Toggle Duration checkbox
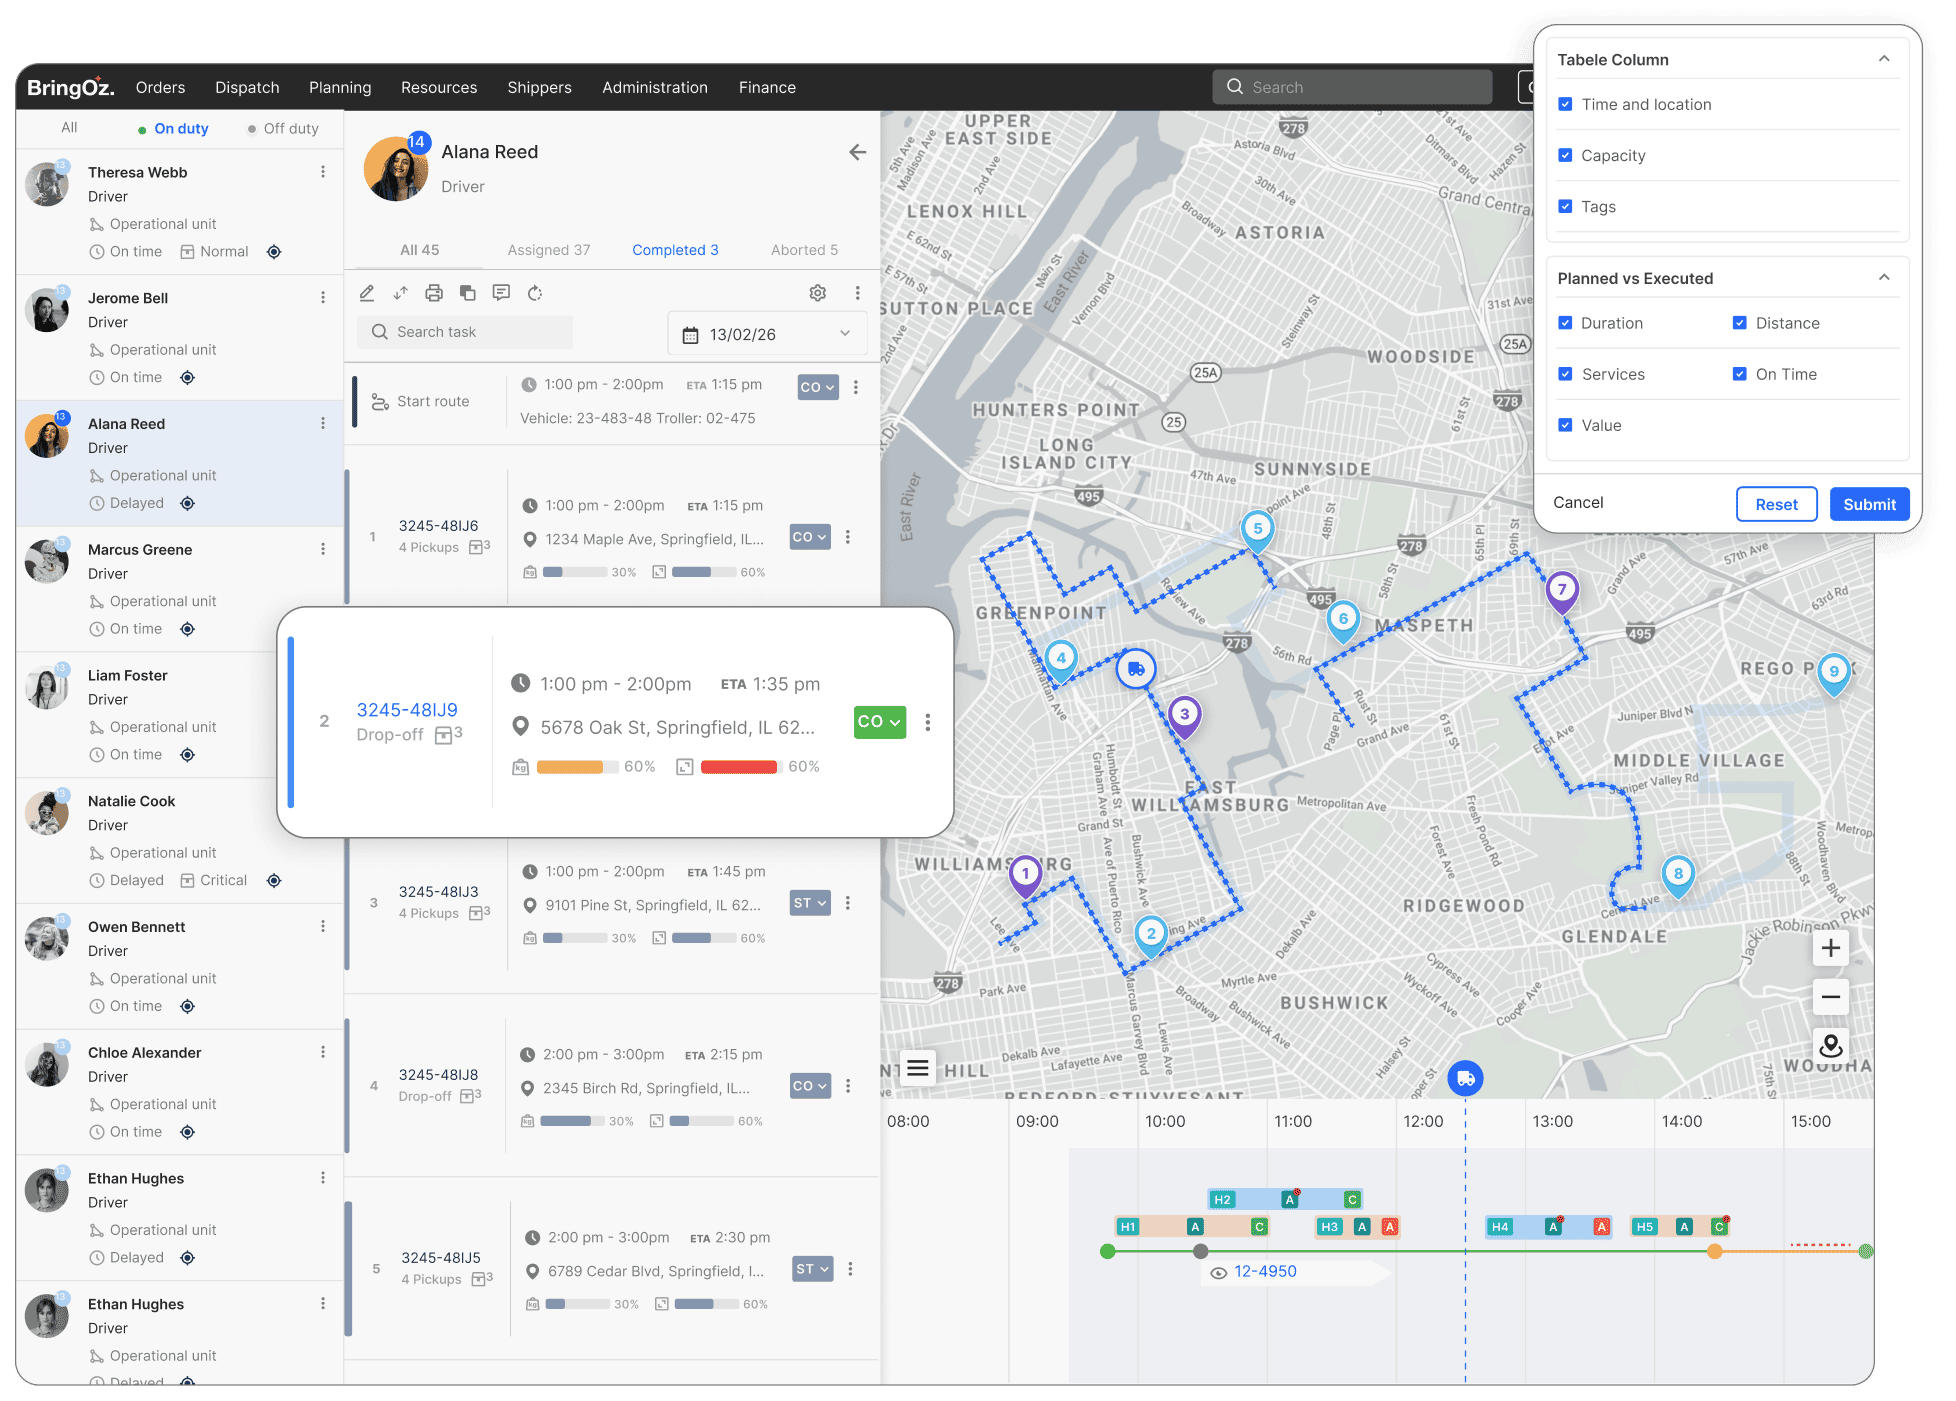This screenshot has height=1401, width=1956. click(1566, 324)
